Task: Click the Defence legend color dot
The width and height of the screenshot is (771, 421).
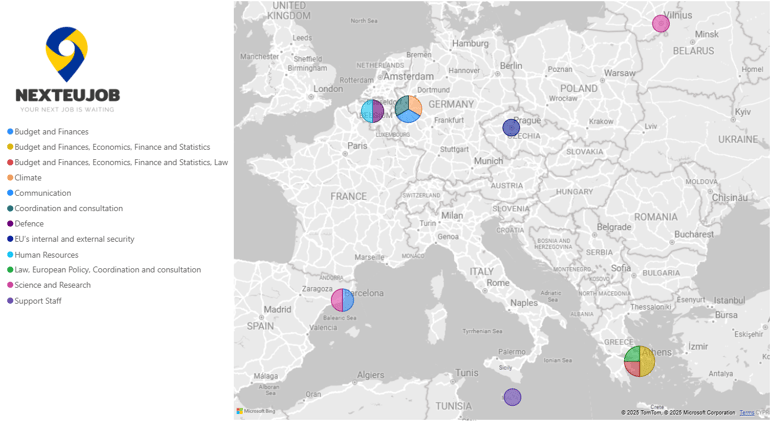Action: 10,224
